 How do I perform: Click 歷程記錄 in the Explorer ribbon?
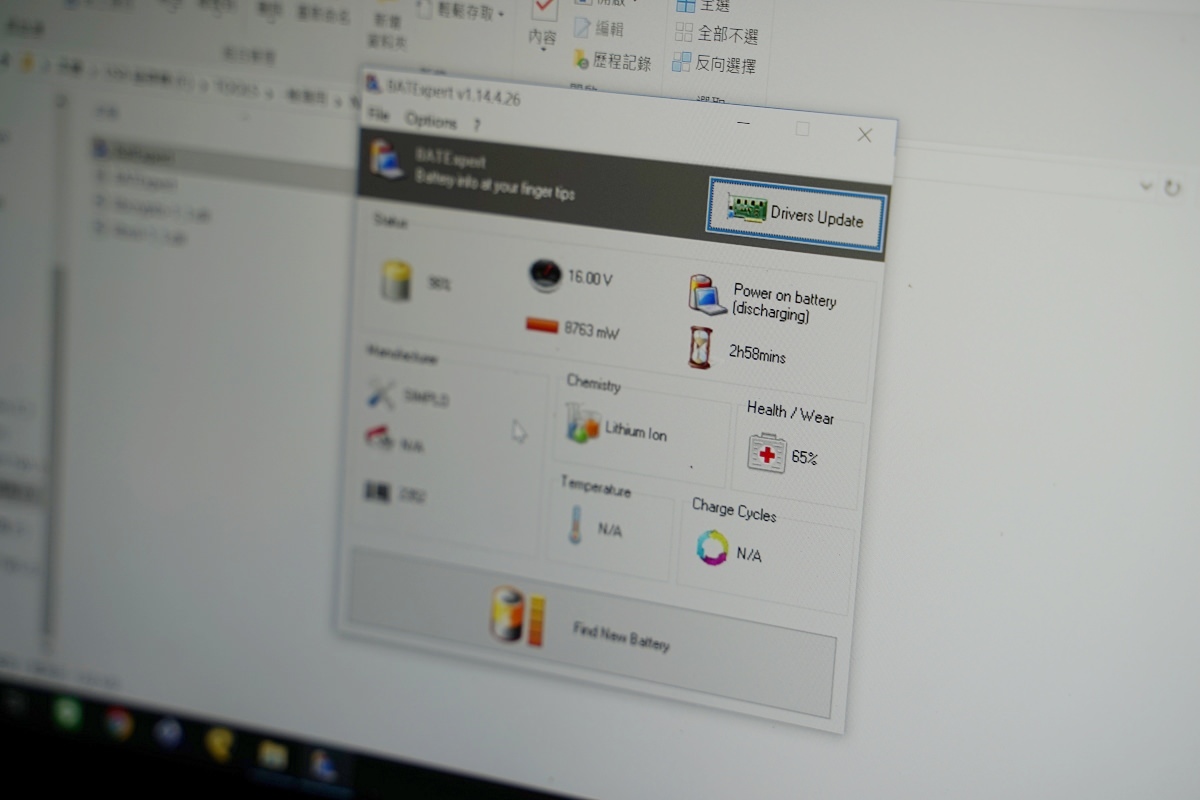click(613, 61)
